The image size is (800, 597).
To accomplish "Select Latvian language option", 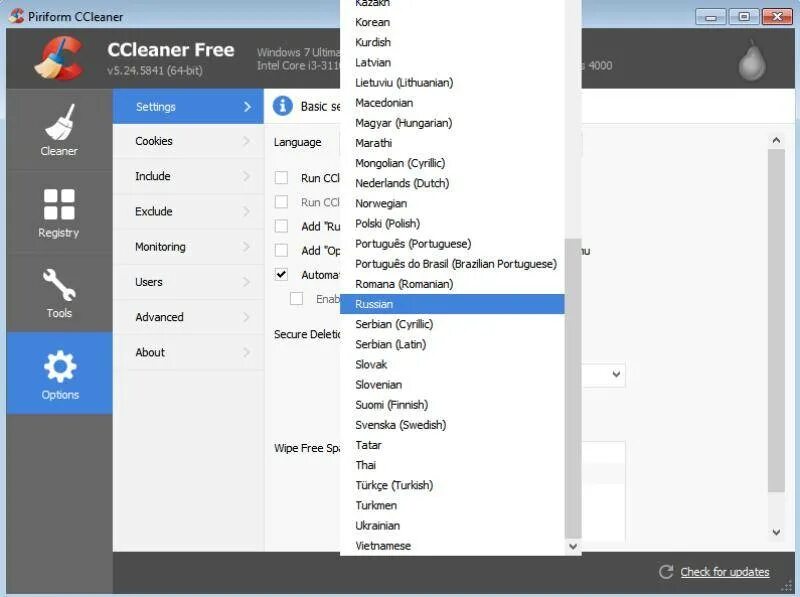I will click(452, 63).
